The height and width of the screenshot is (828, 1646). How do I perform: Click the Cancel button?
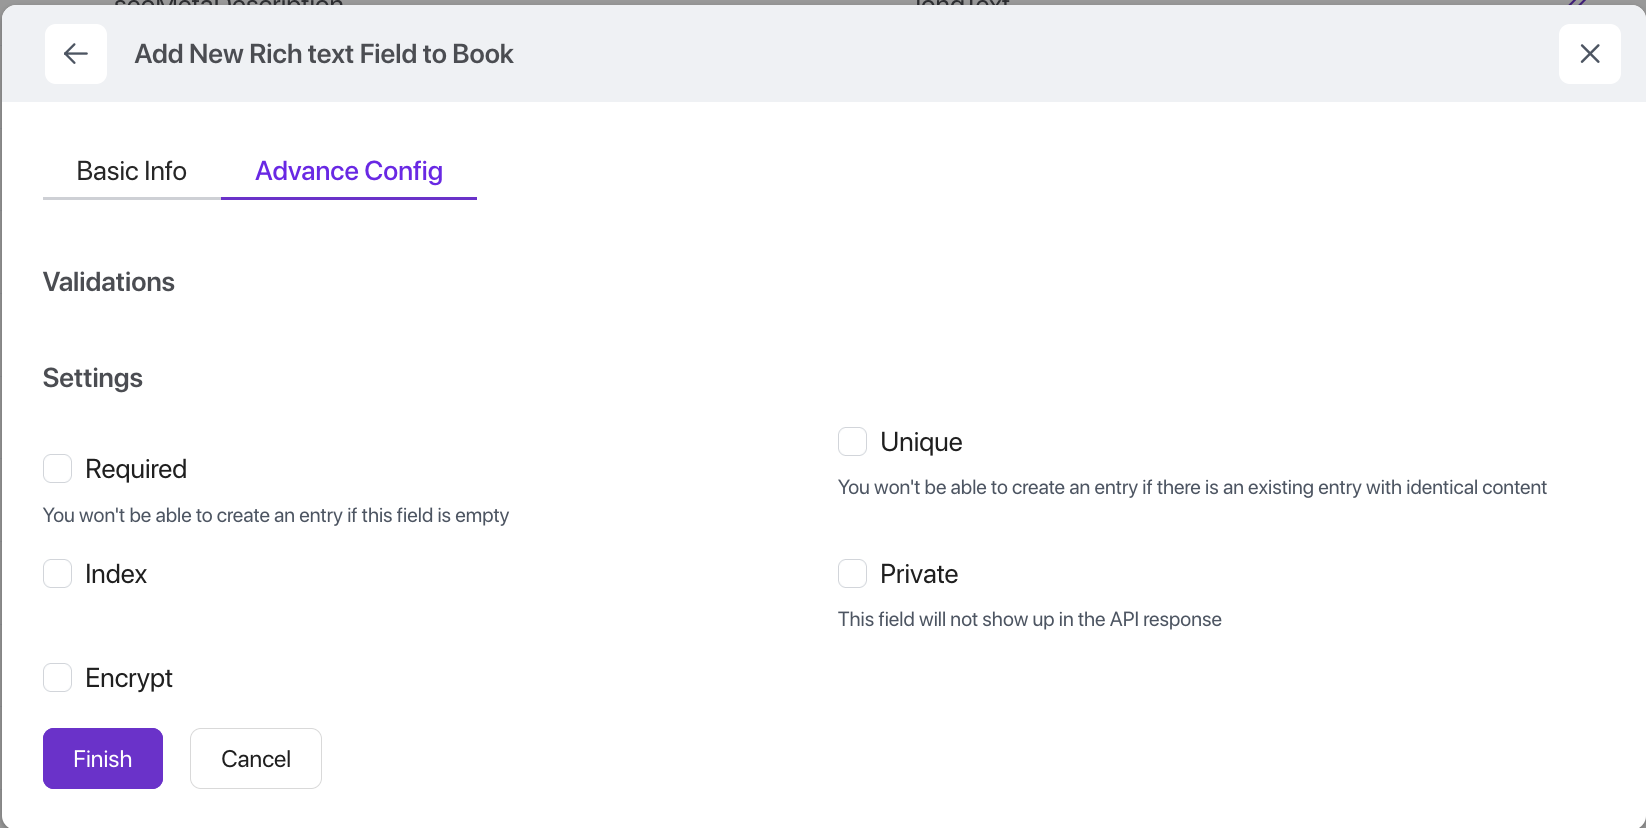point(256,759)
